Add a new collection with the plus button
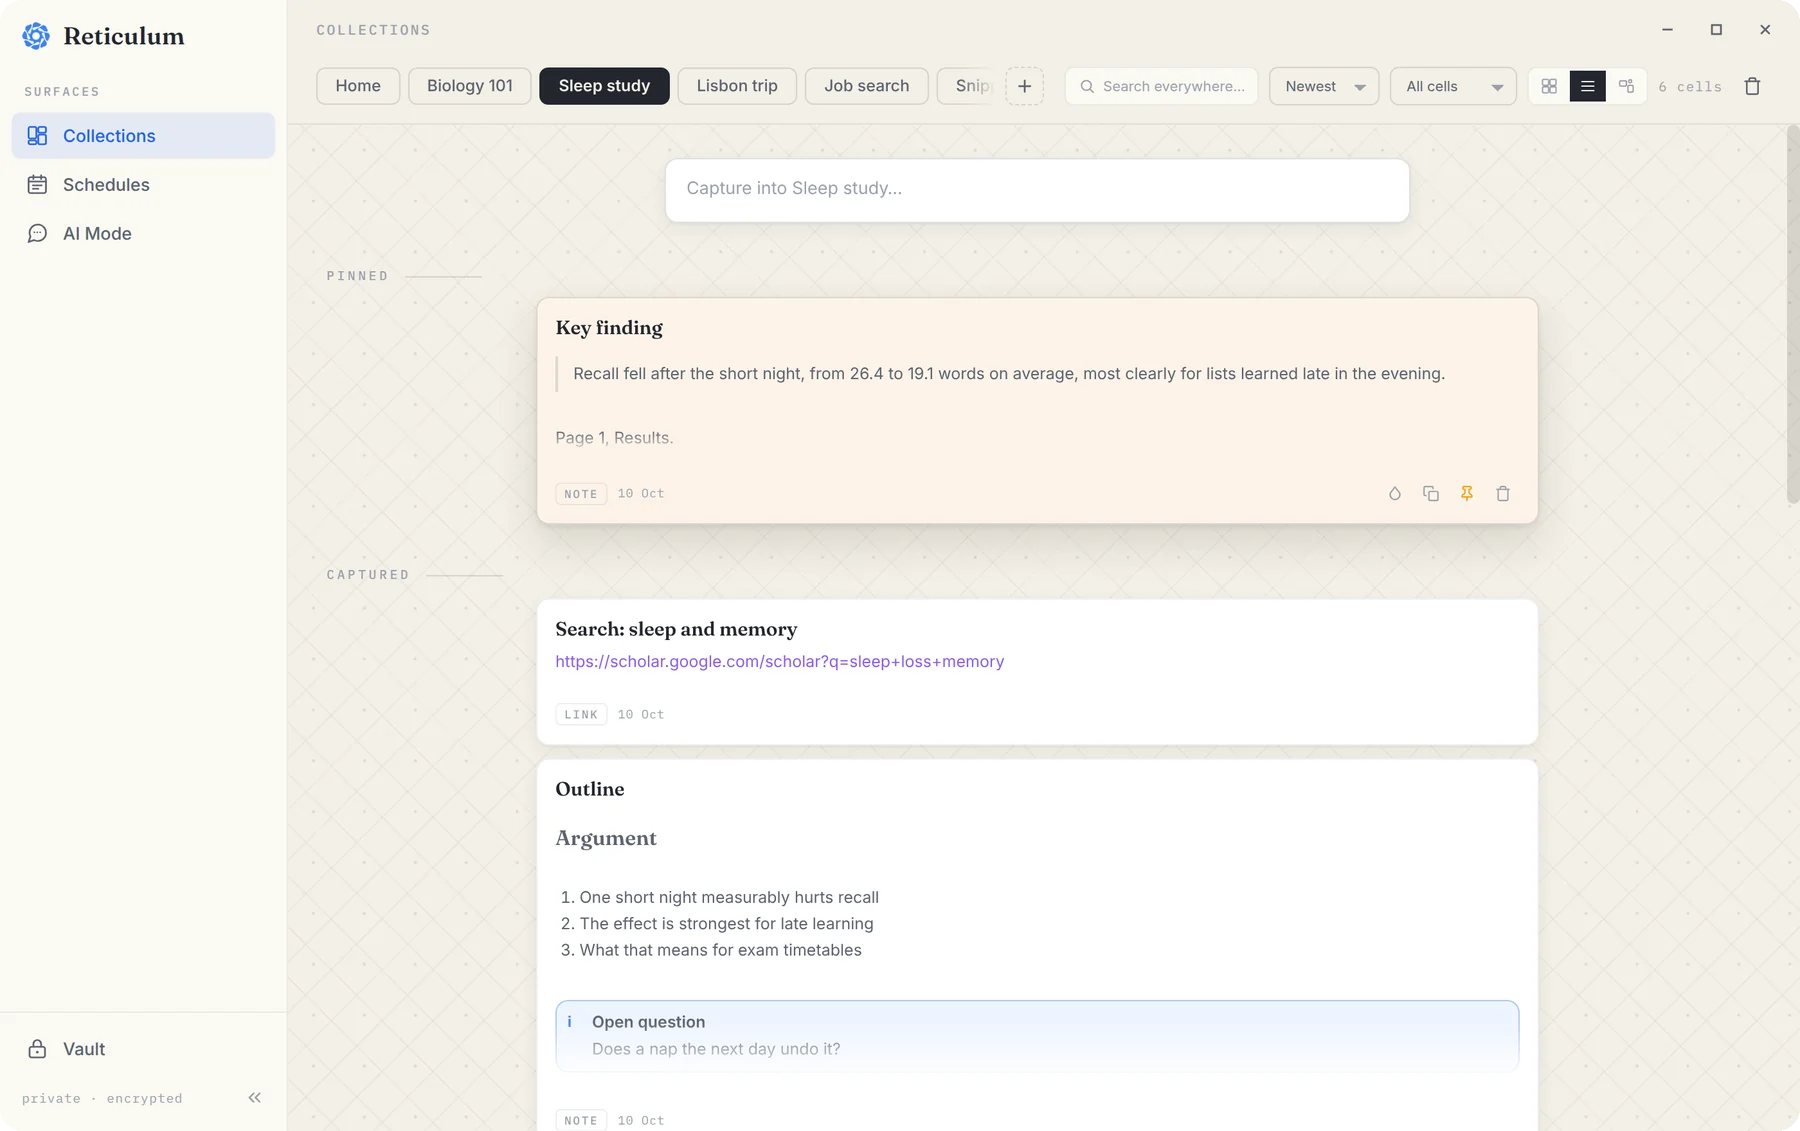This screenshot has width=1800, height=1131. pyautogui.click(x=1024, y=86)
